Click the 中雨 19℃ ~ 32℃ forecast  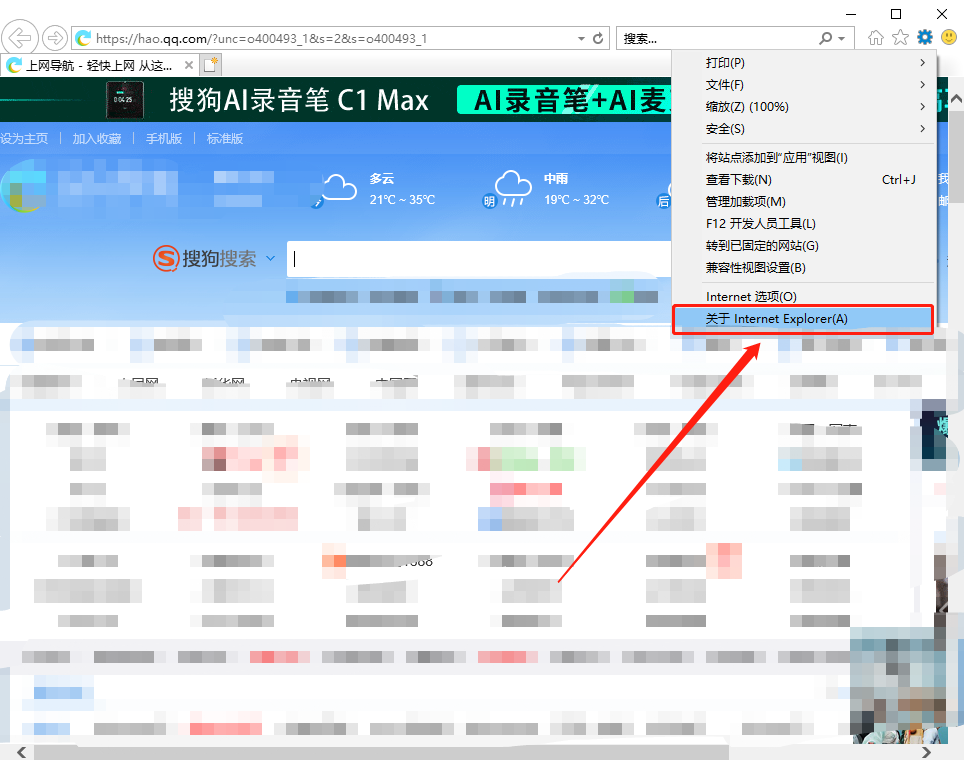(x=576, y=189)
